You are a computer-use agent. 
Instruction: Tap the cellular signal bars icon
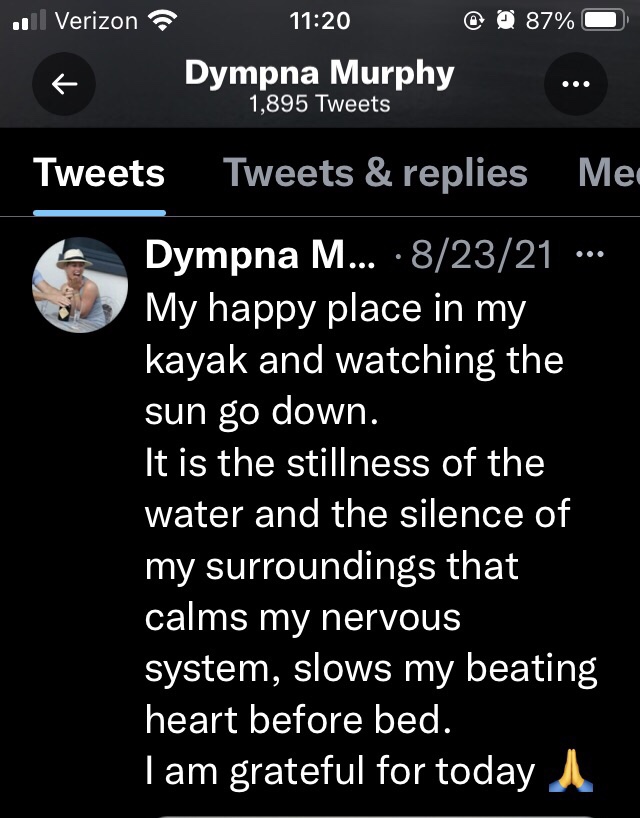click(x=29, y=21)
